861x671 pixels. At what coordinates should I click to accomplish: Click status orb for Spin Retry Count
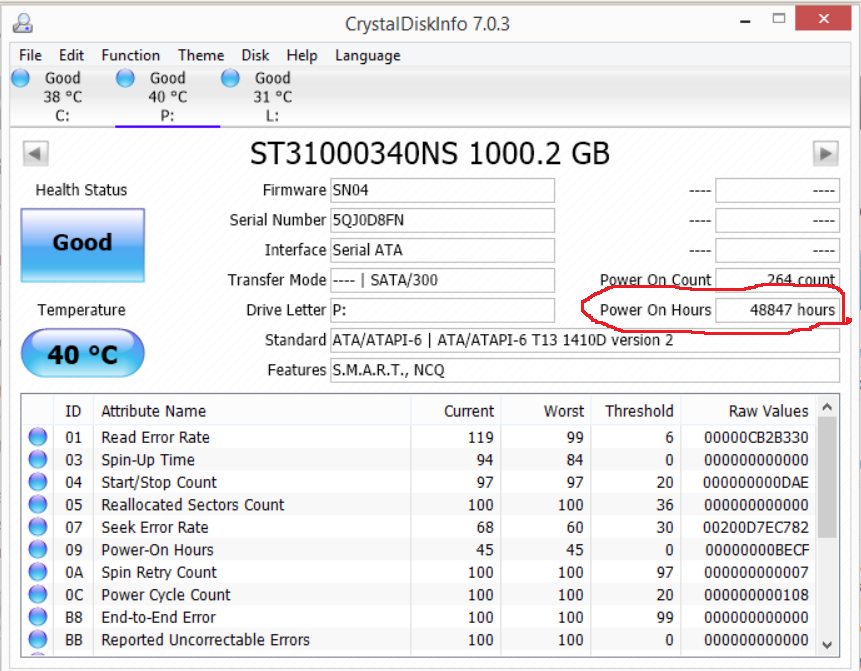[x=38, y=572]
